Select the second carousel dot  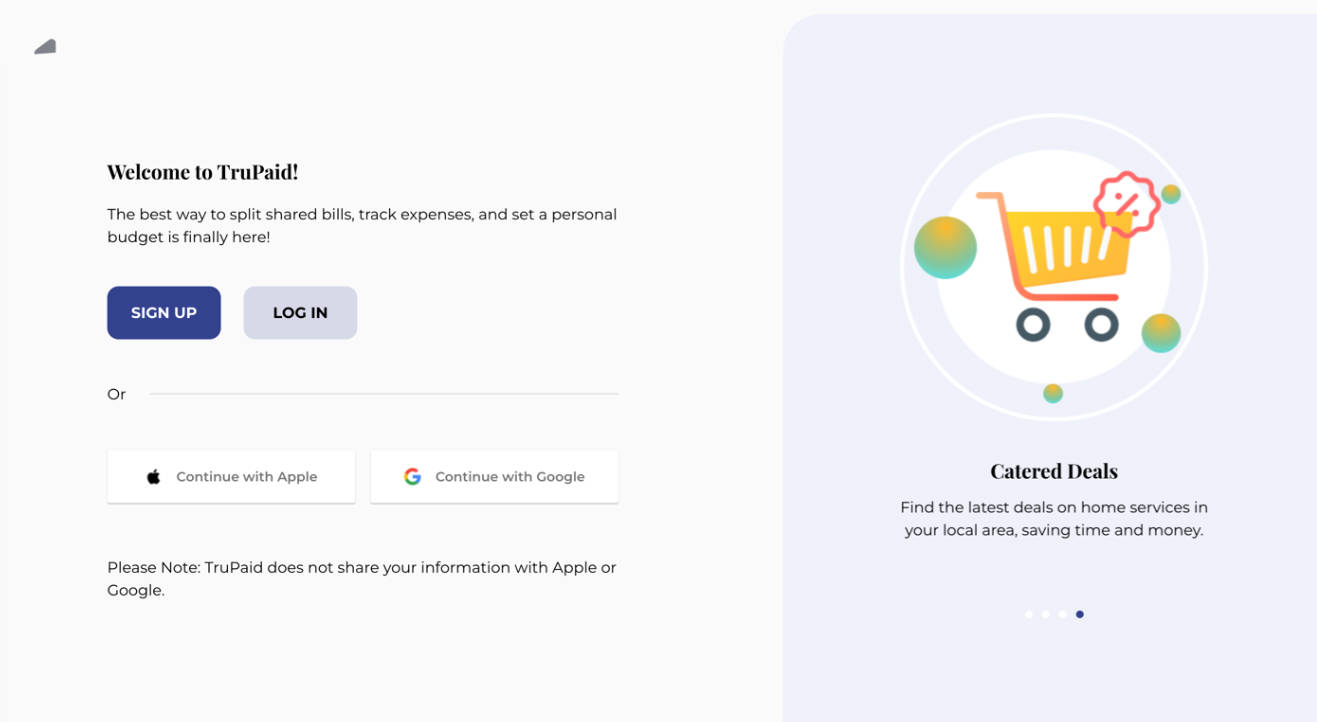tap(1046, 614)
